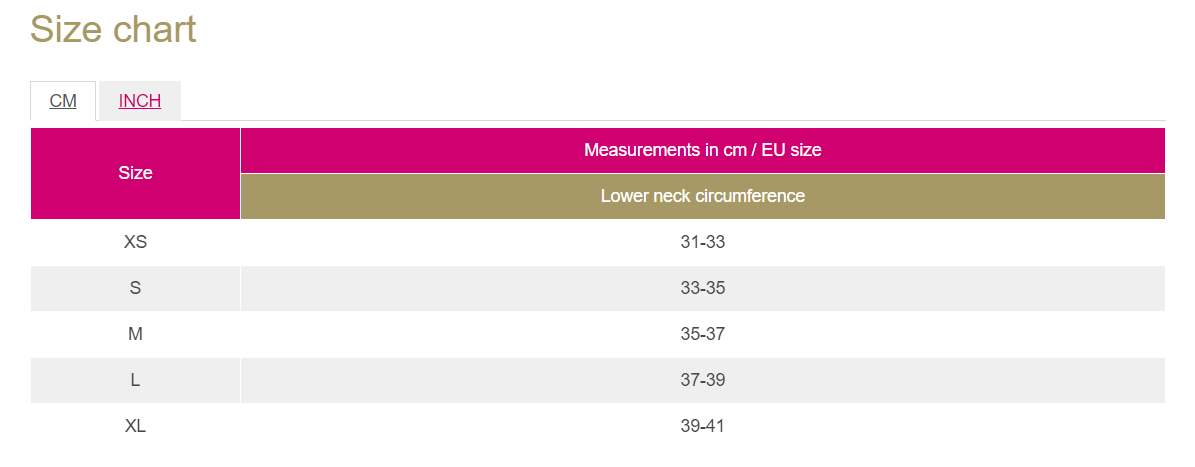Select the XL size cell
Viewport: 1195px width, 467px height.
[135, 426]
